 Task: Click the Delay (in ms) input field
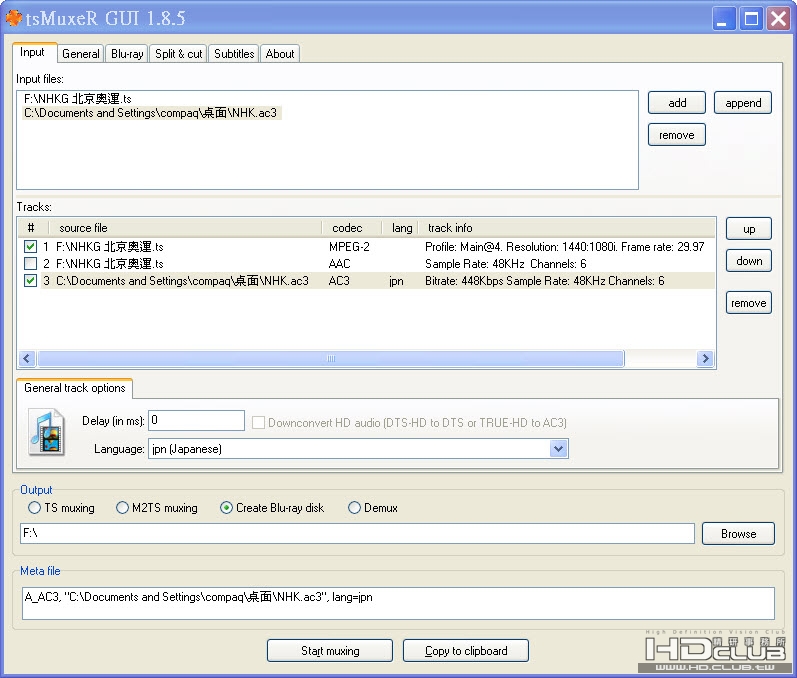(196, 420)
